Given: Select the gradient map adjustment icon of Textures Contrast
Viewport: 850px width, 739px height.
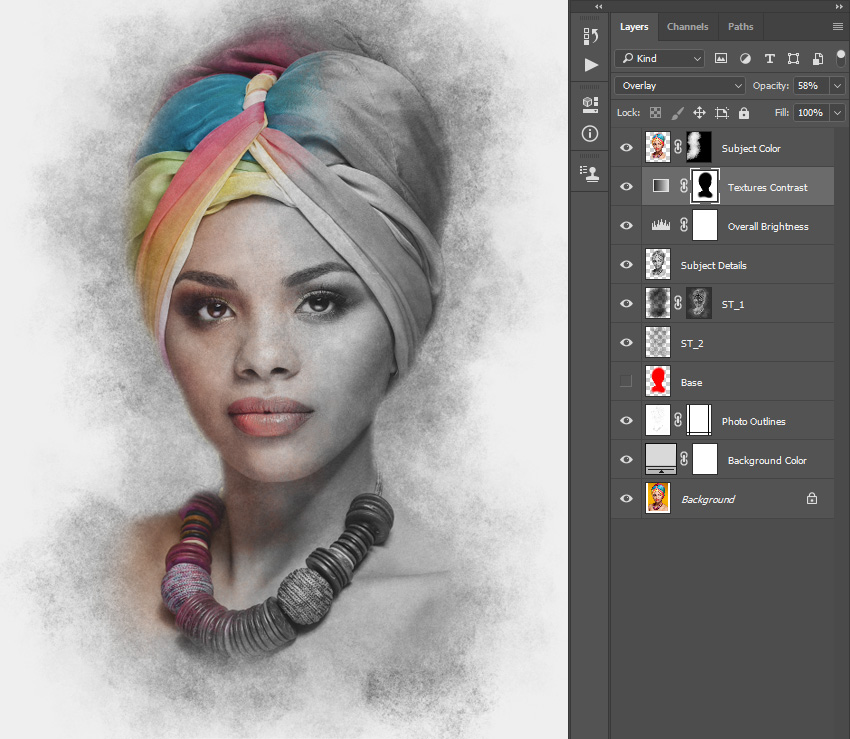Looking at the screenshot, I should click(661, 185).
